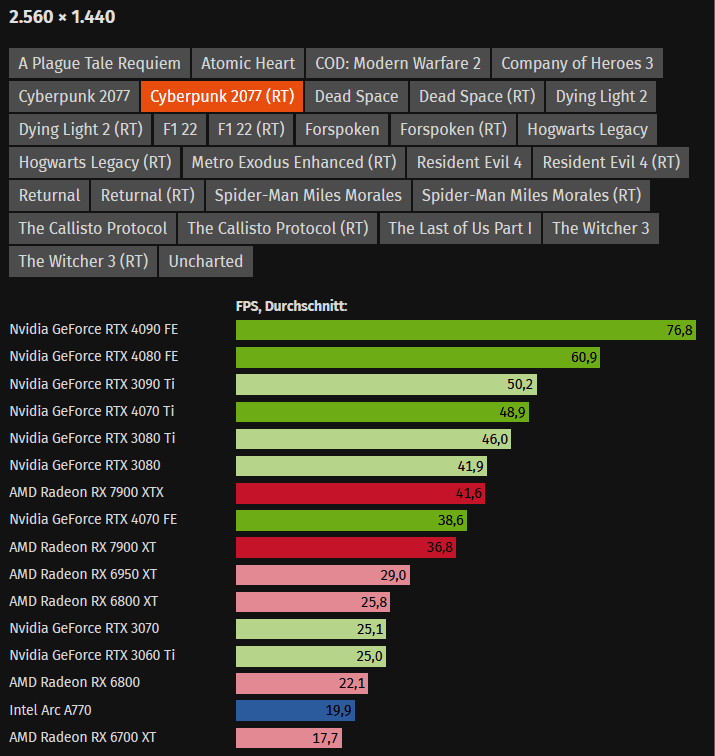
Task: Click the 38,6 value on RTX 4070 FE bar
Action: (450, 520)
